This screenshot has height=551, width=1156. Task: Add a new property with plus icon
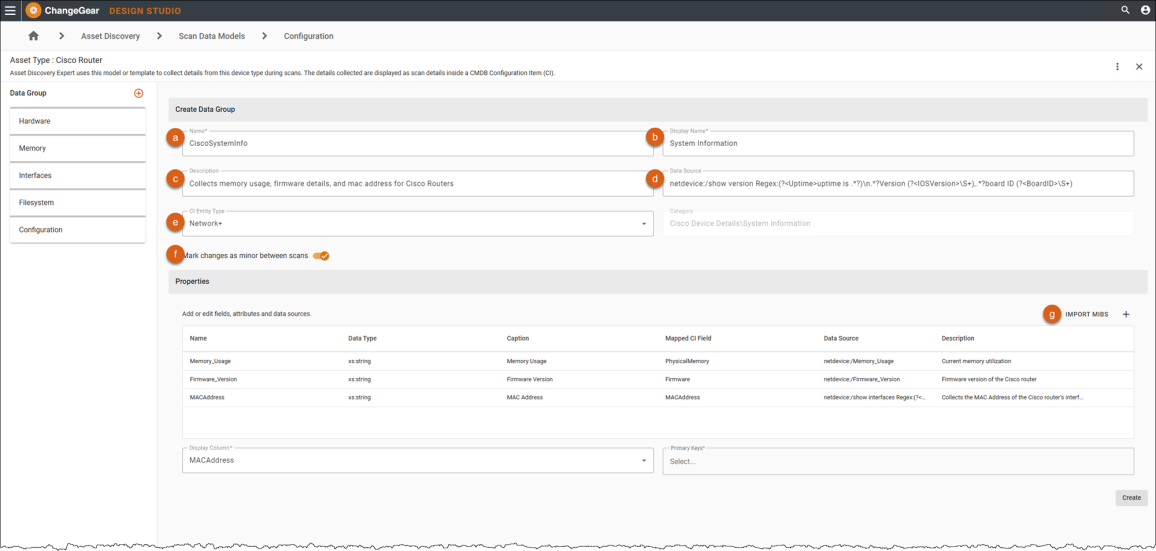[x=1126, y=314]
